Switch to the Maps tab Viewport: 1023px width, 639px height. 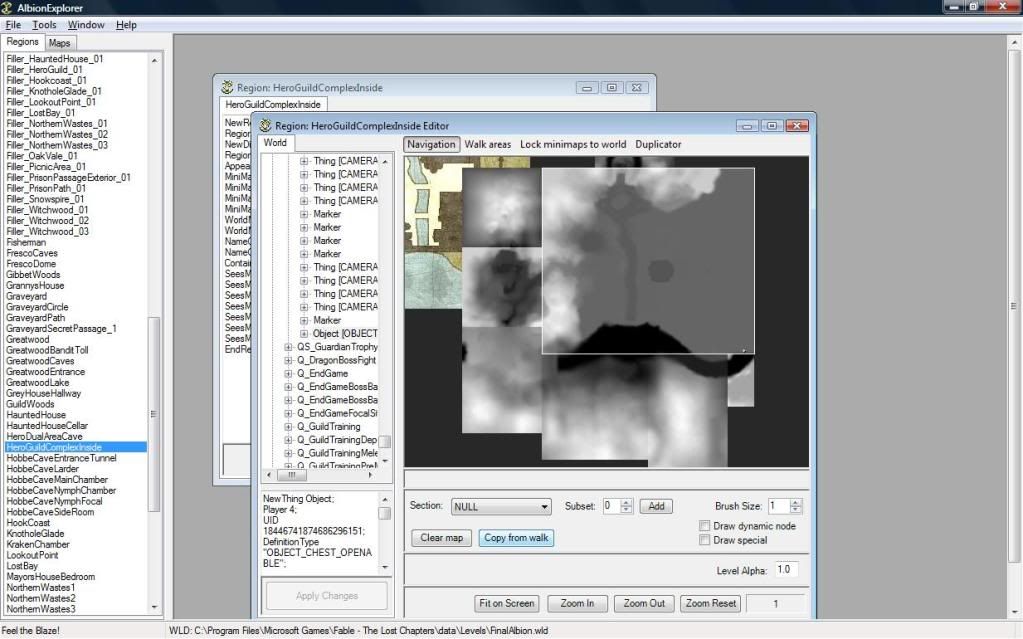click(59, 43)
